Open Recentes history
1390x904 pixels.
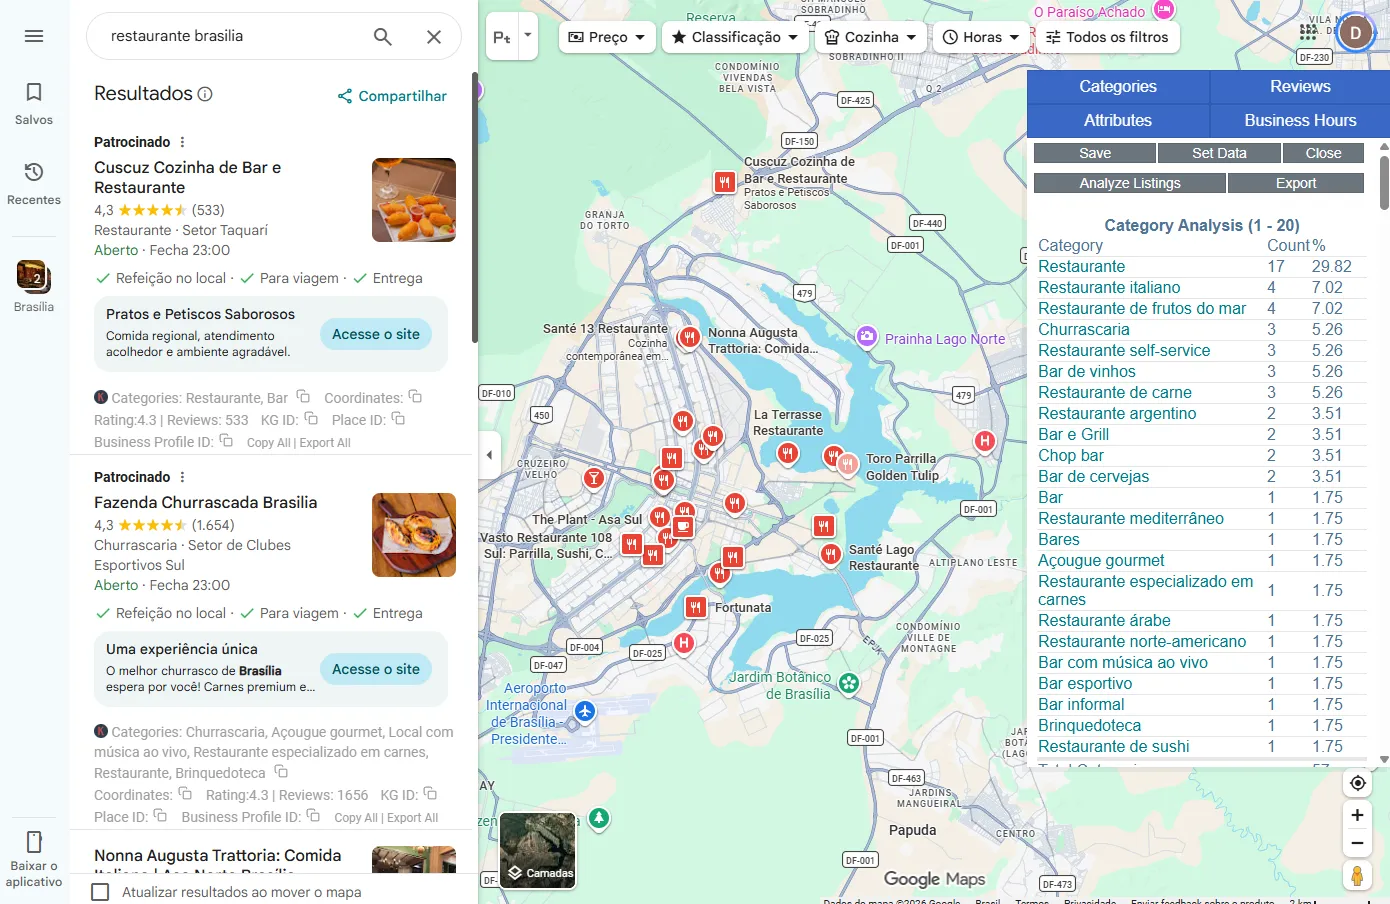[x=34, y=183]
